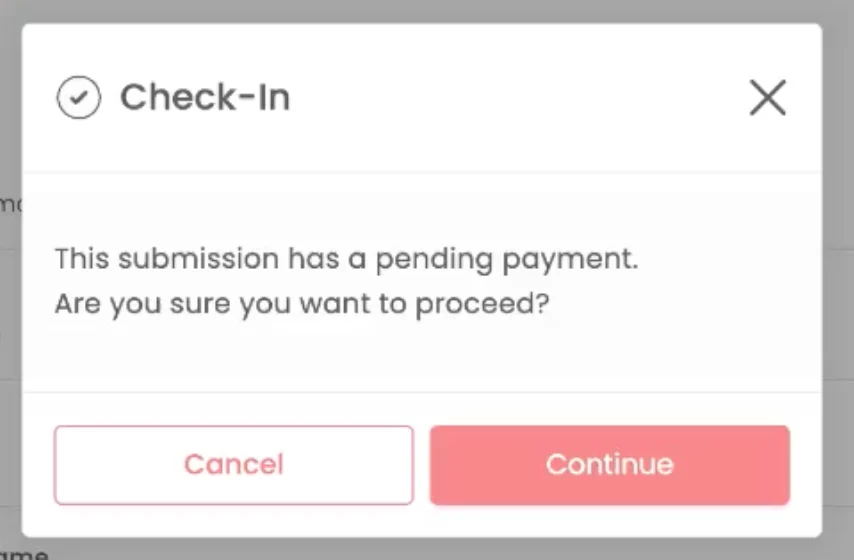
Task: Click the "Are you sure you want to proceed?" text
Action: point(302,304)
